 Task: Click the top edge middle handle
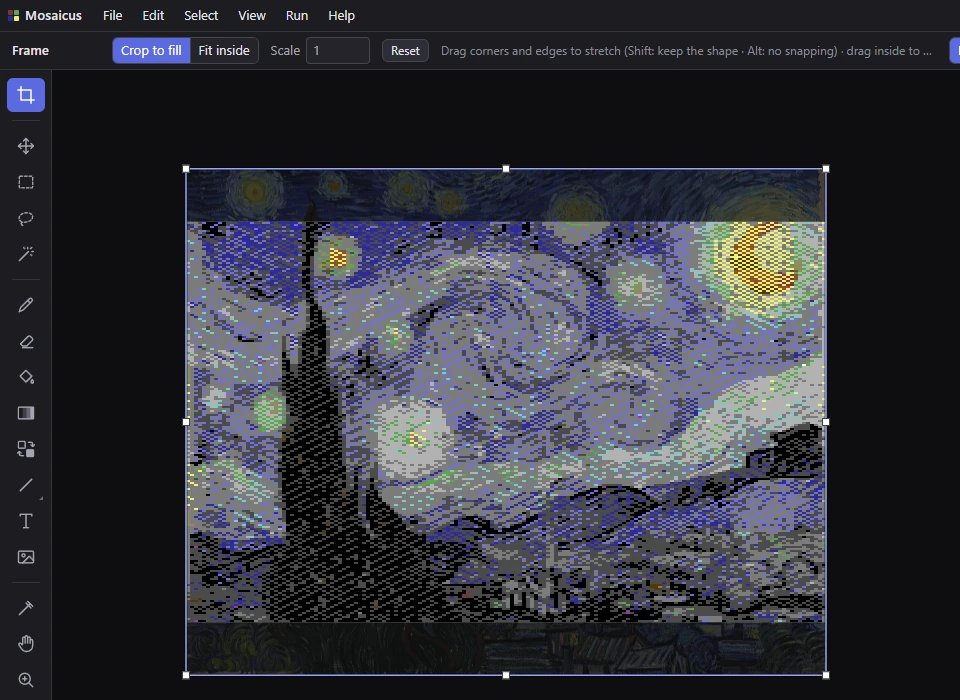pyautogui.click(x=506, y=168)
